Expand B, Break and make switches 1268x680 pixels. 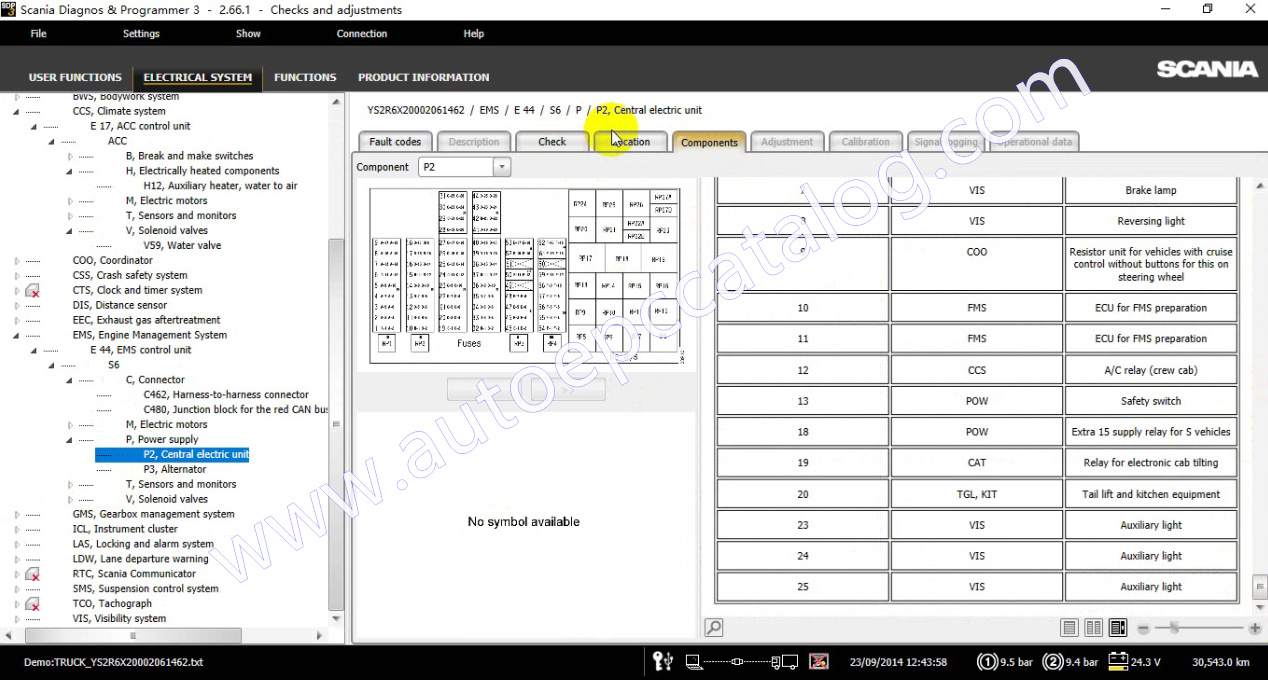pos(70,156)
